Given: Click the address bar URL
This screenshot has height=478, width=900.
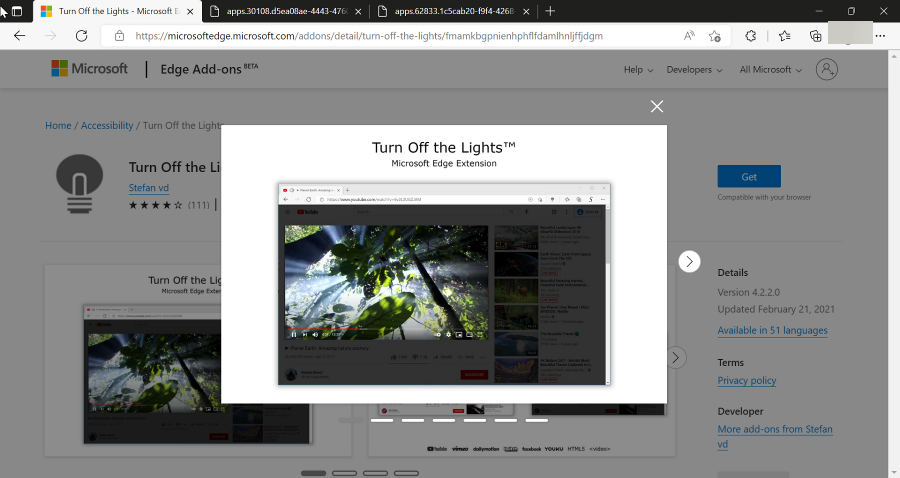Looking at the screenshot, I should click(x=369, y=36).
